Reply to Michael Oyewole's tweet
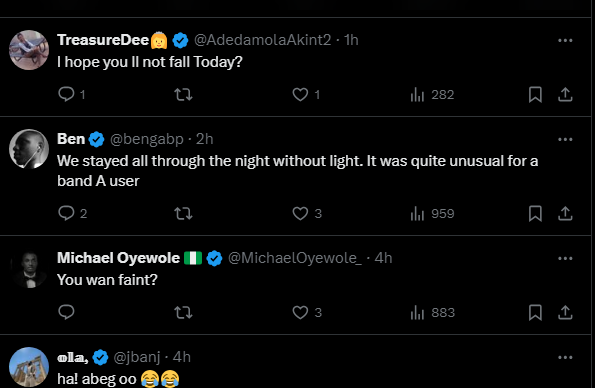The width and height of the screenshot is (595, 388). [66, 312]
